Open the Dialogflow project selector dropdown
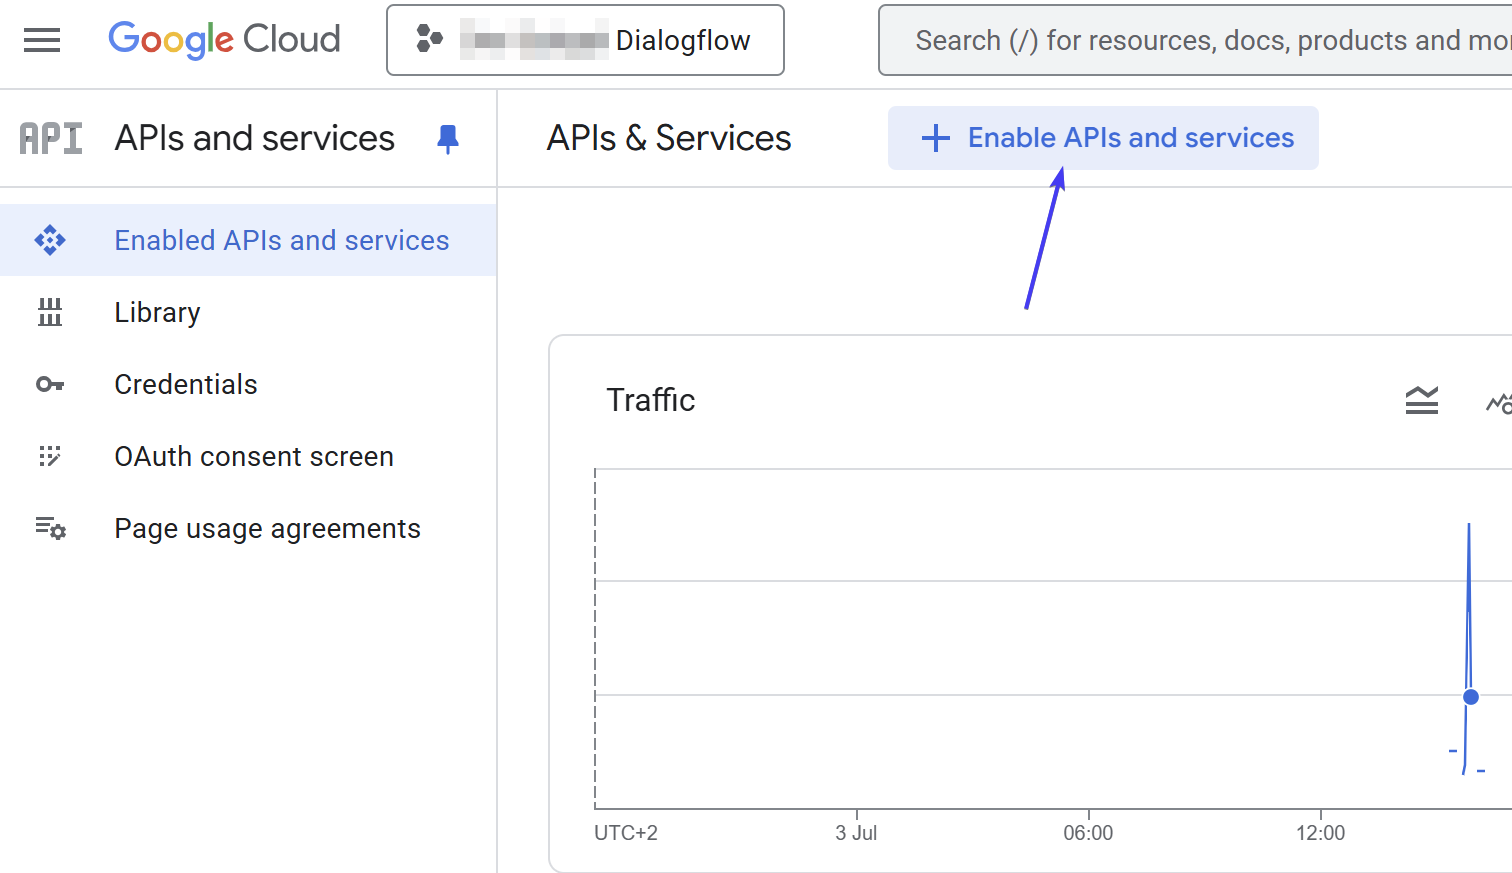 point(585,40)
